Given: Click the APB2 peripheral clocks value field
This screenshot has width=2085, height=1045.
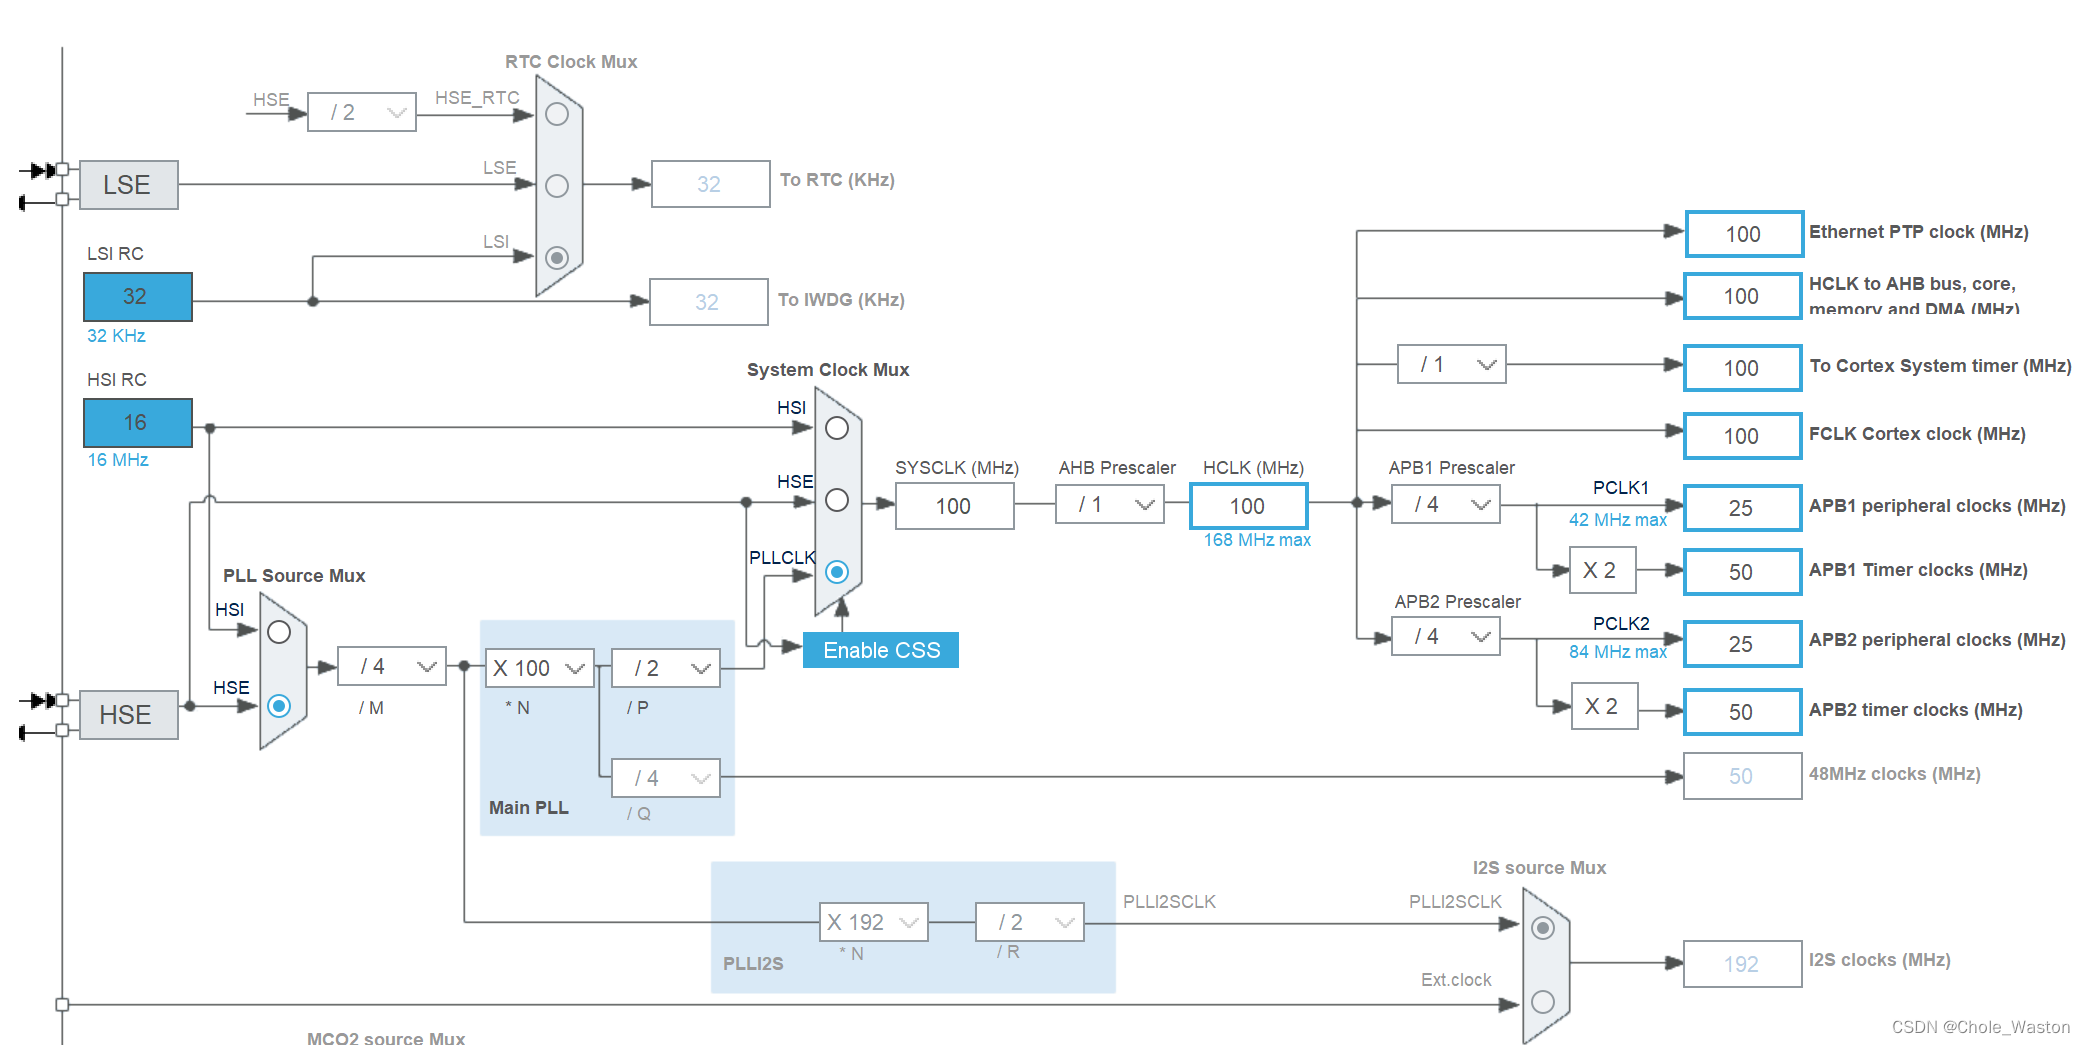Looking at the screenshot, I should (x=1743, y=644).
